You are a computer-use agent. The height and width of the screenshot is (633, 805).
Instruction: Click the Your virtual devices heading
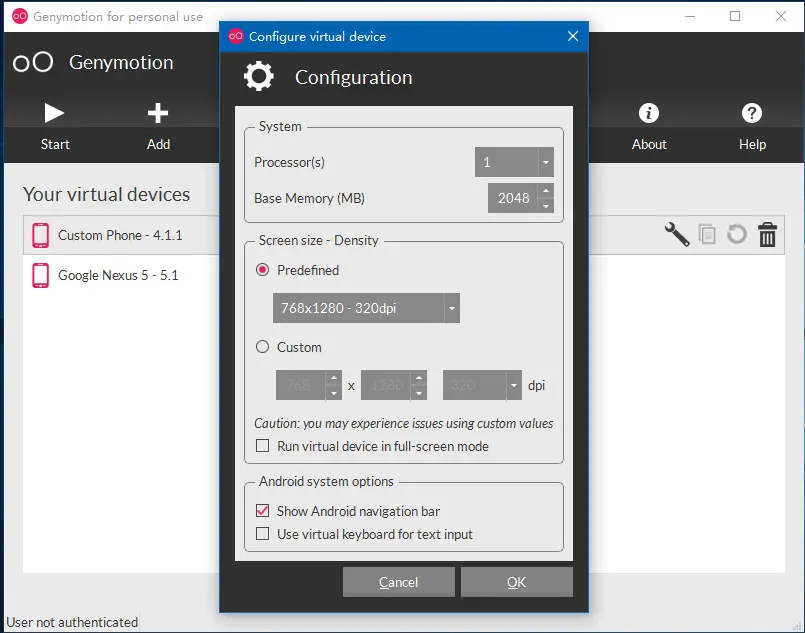coord(106,195)
